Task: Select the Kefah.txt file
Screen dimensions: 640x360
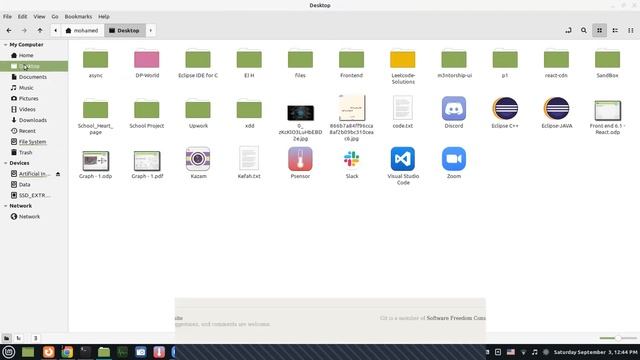Action: coord(249,158)
